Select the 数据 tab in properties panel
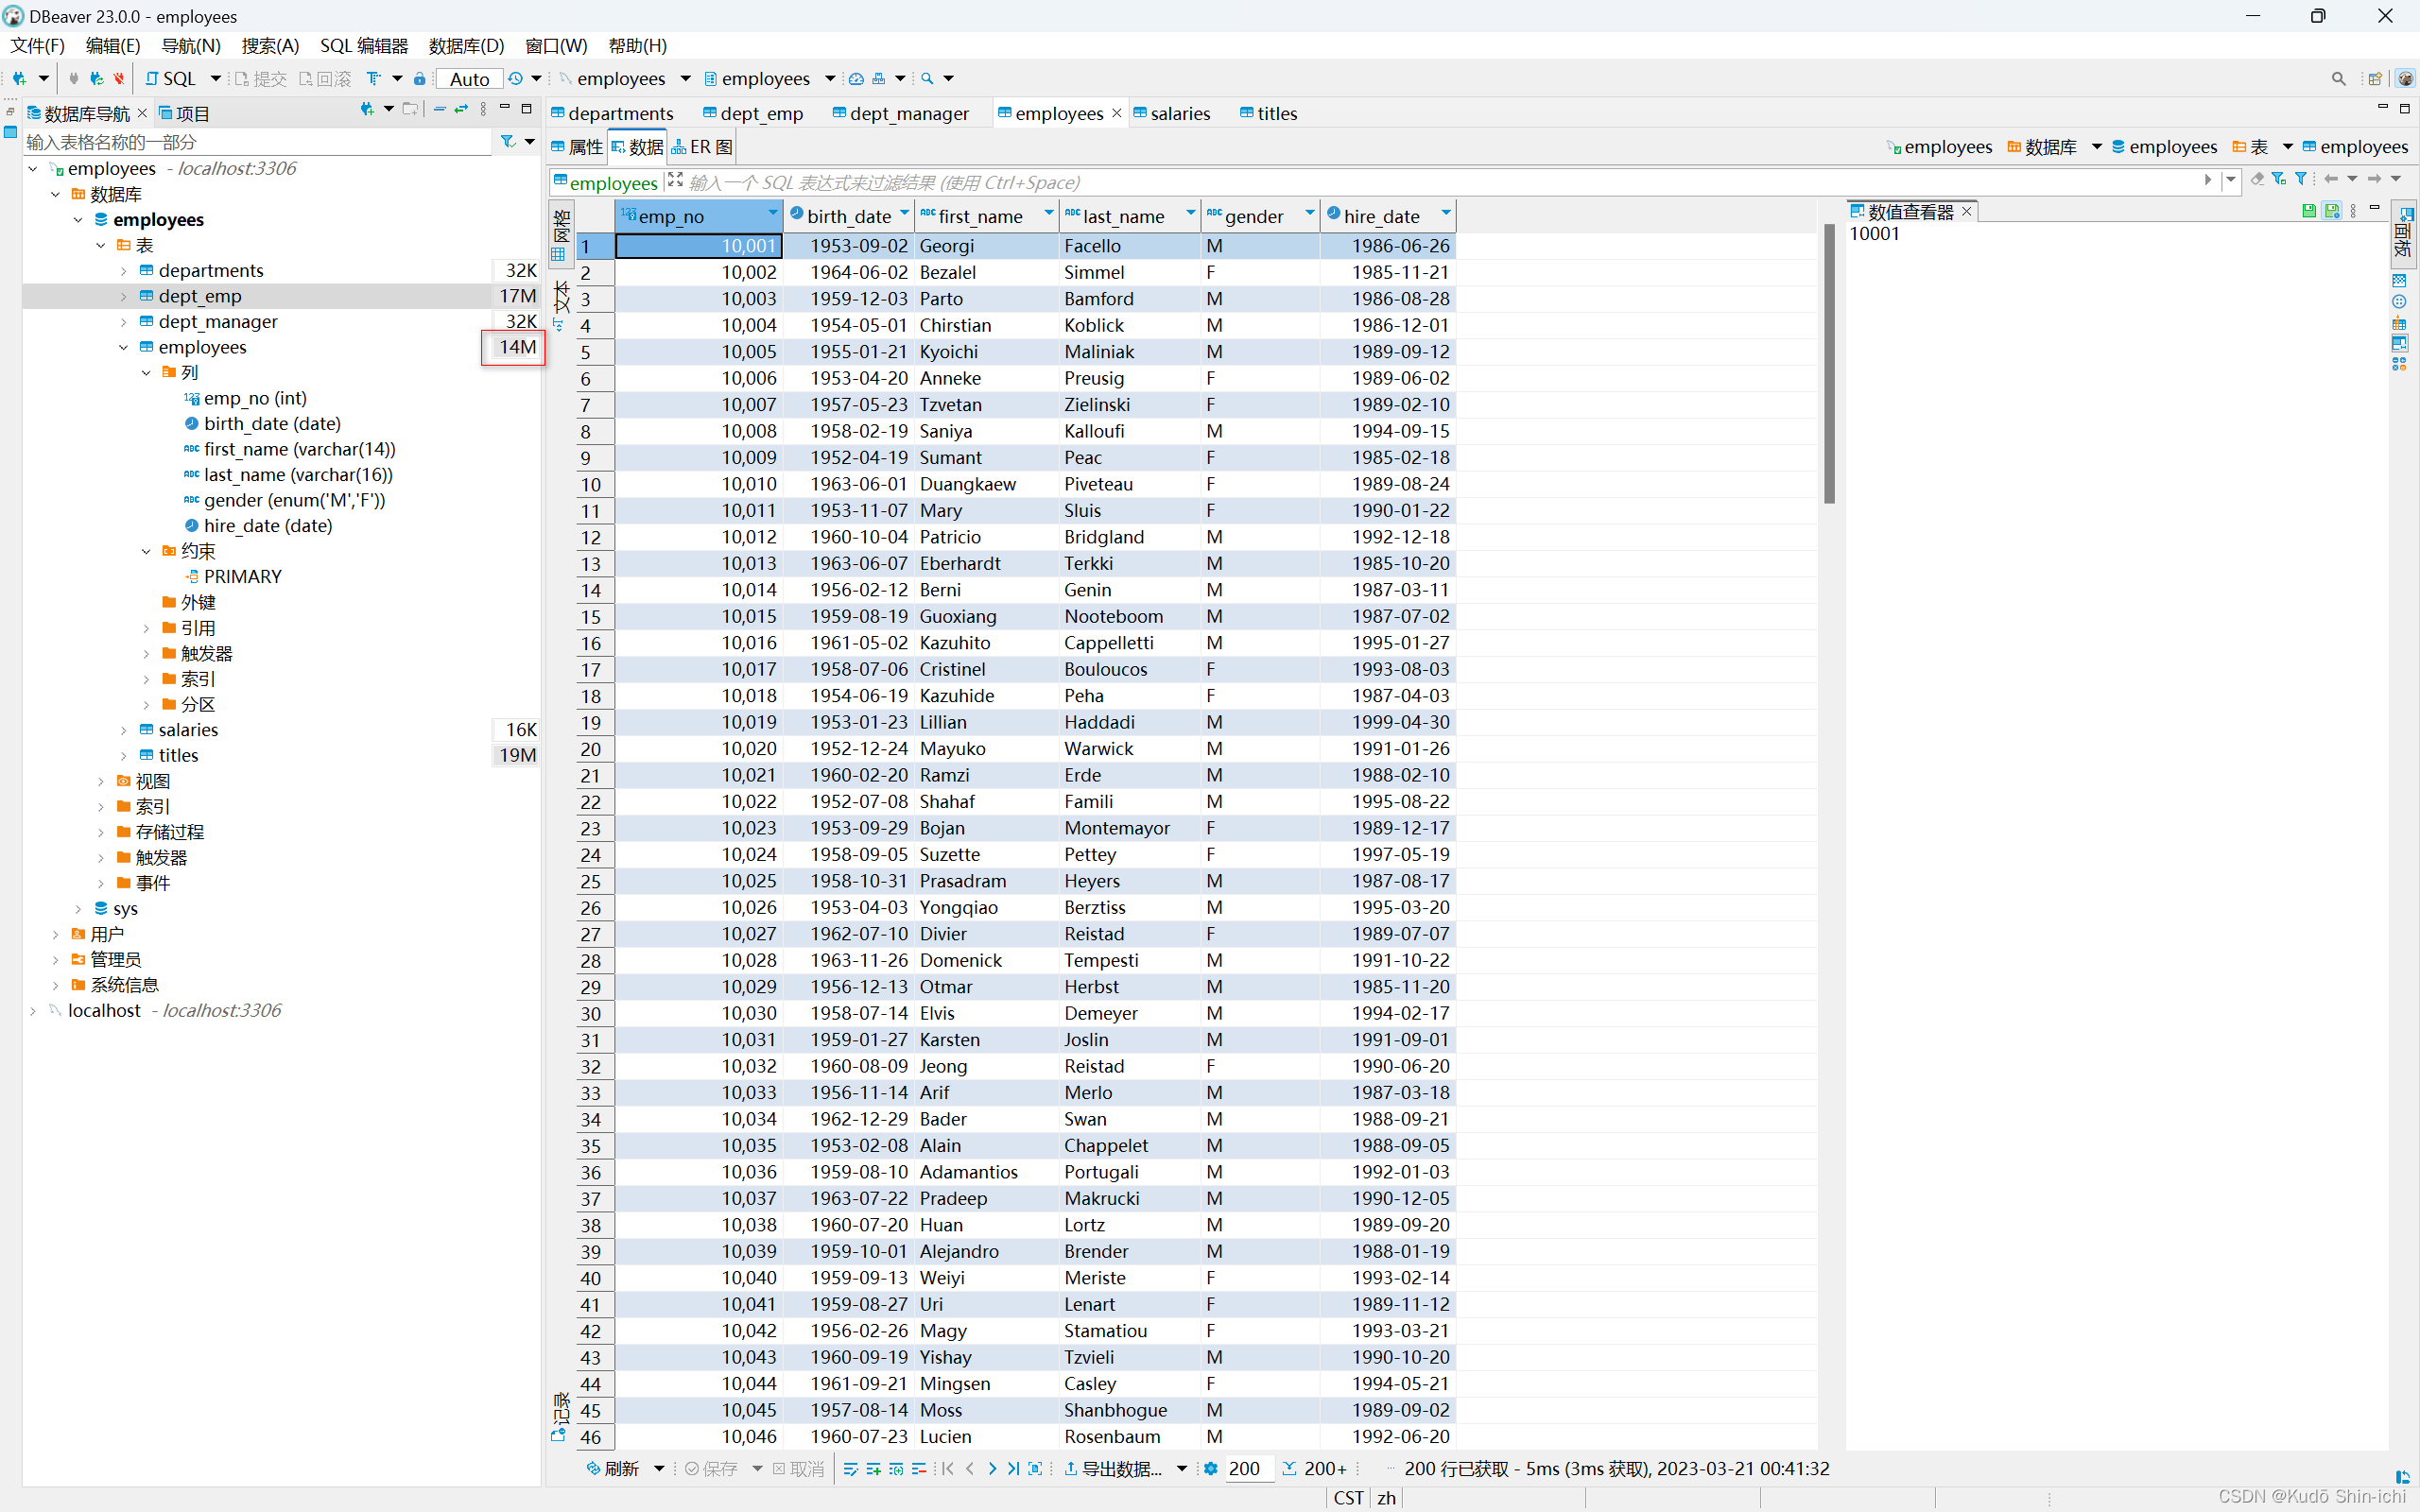The image size is (2420, 1512). pos(643,146)
